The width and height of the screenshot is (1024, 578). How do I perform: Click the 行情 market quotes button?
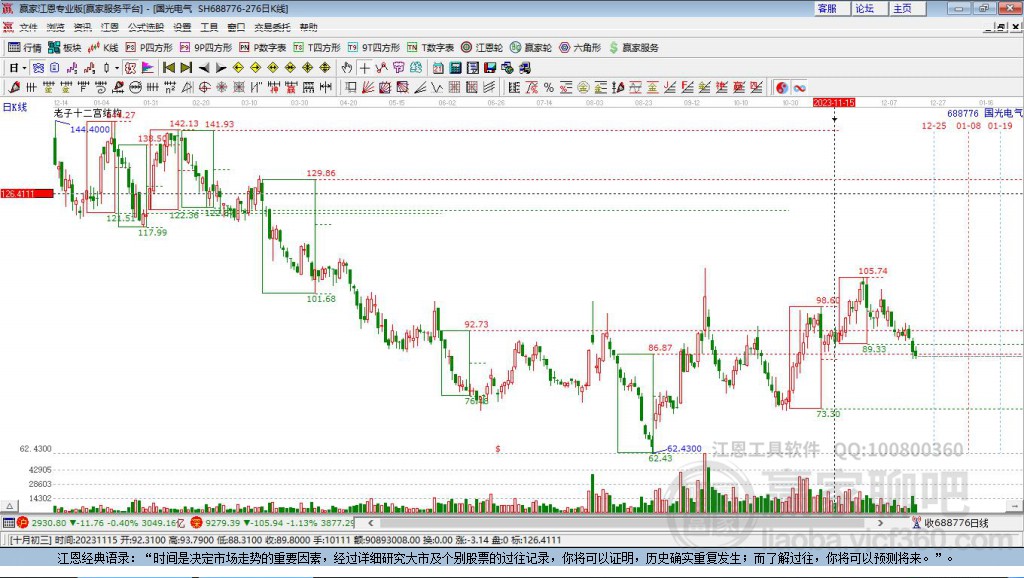[x=25, y=48]
